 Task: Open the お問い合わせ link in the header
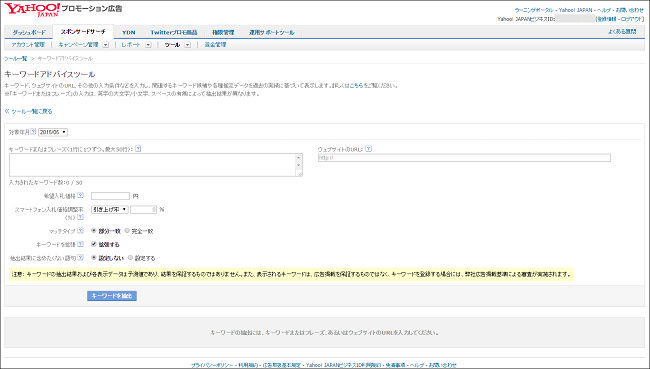point(629,10)
